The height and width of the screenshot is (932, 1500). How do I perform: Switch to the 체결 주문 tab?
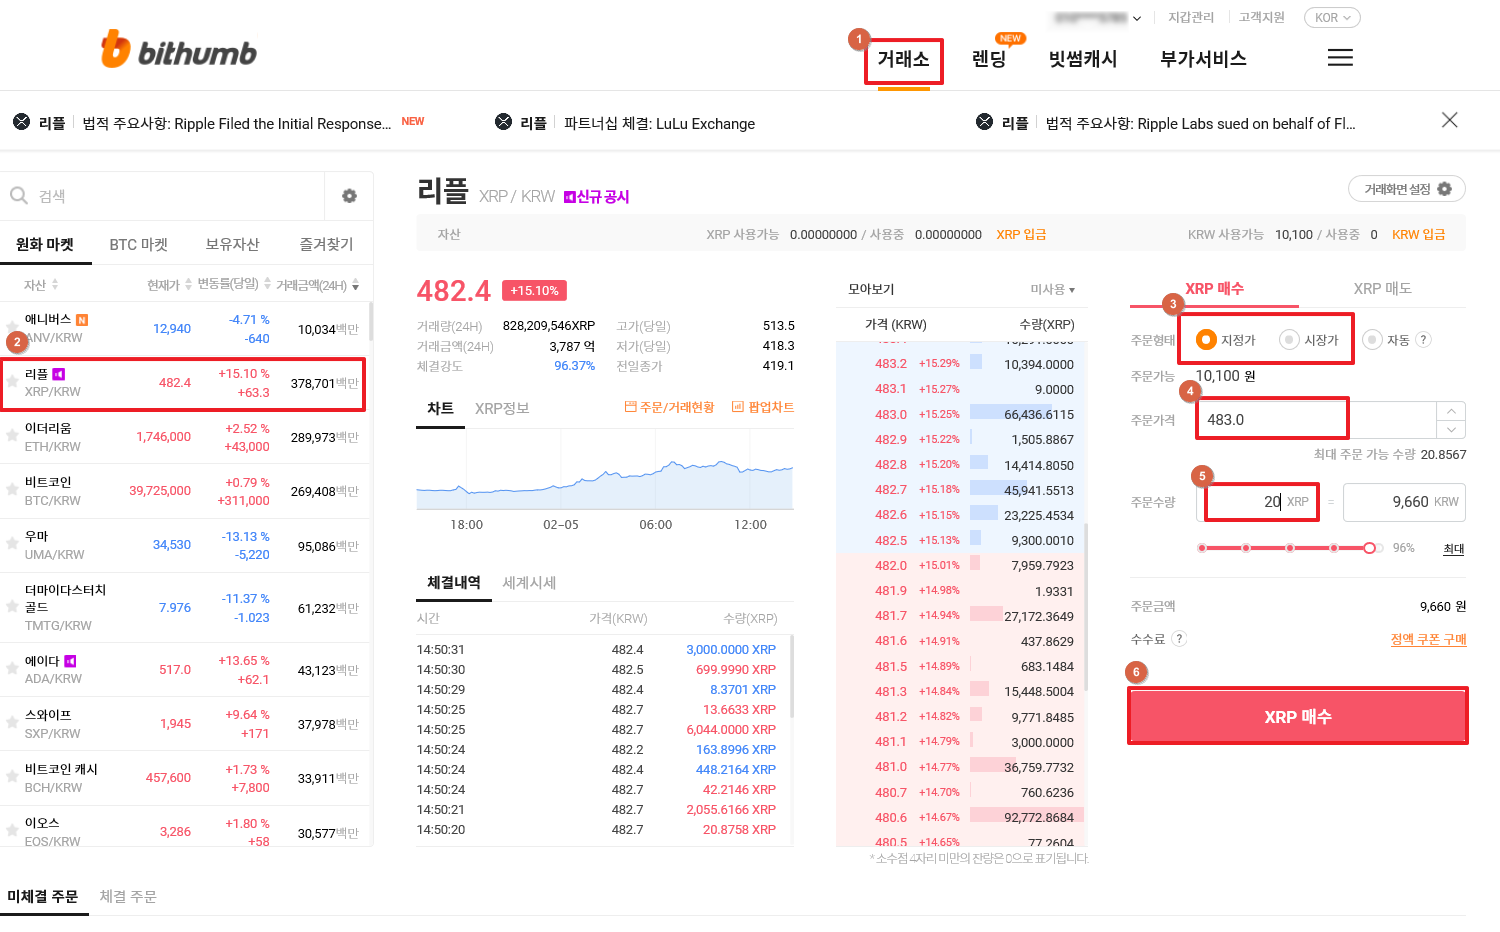(128, 896)
